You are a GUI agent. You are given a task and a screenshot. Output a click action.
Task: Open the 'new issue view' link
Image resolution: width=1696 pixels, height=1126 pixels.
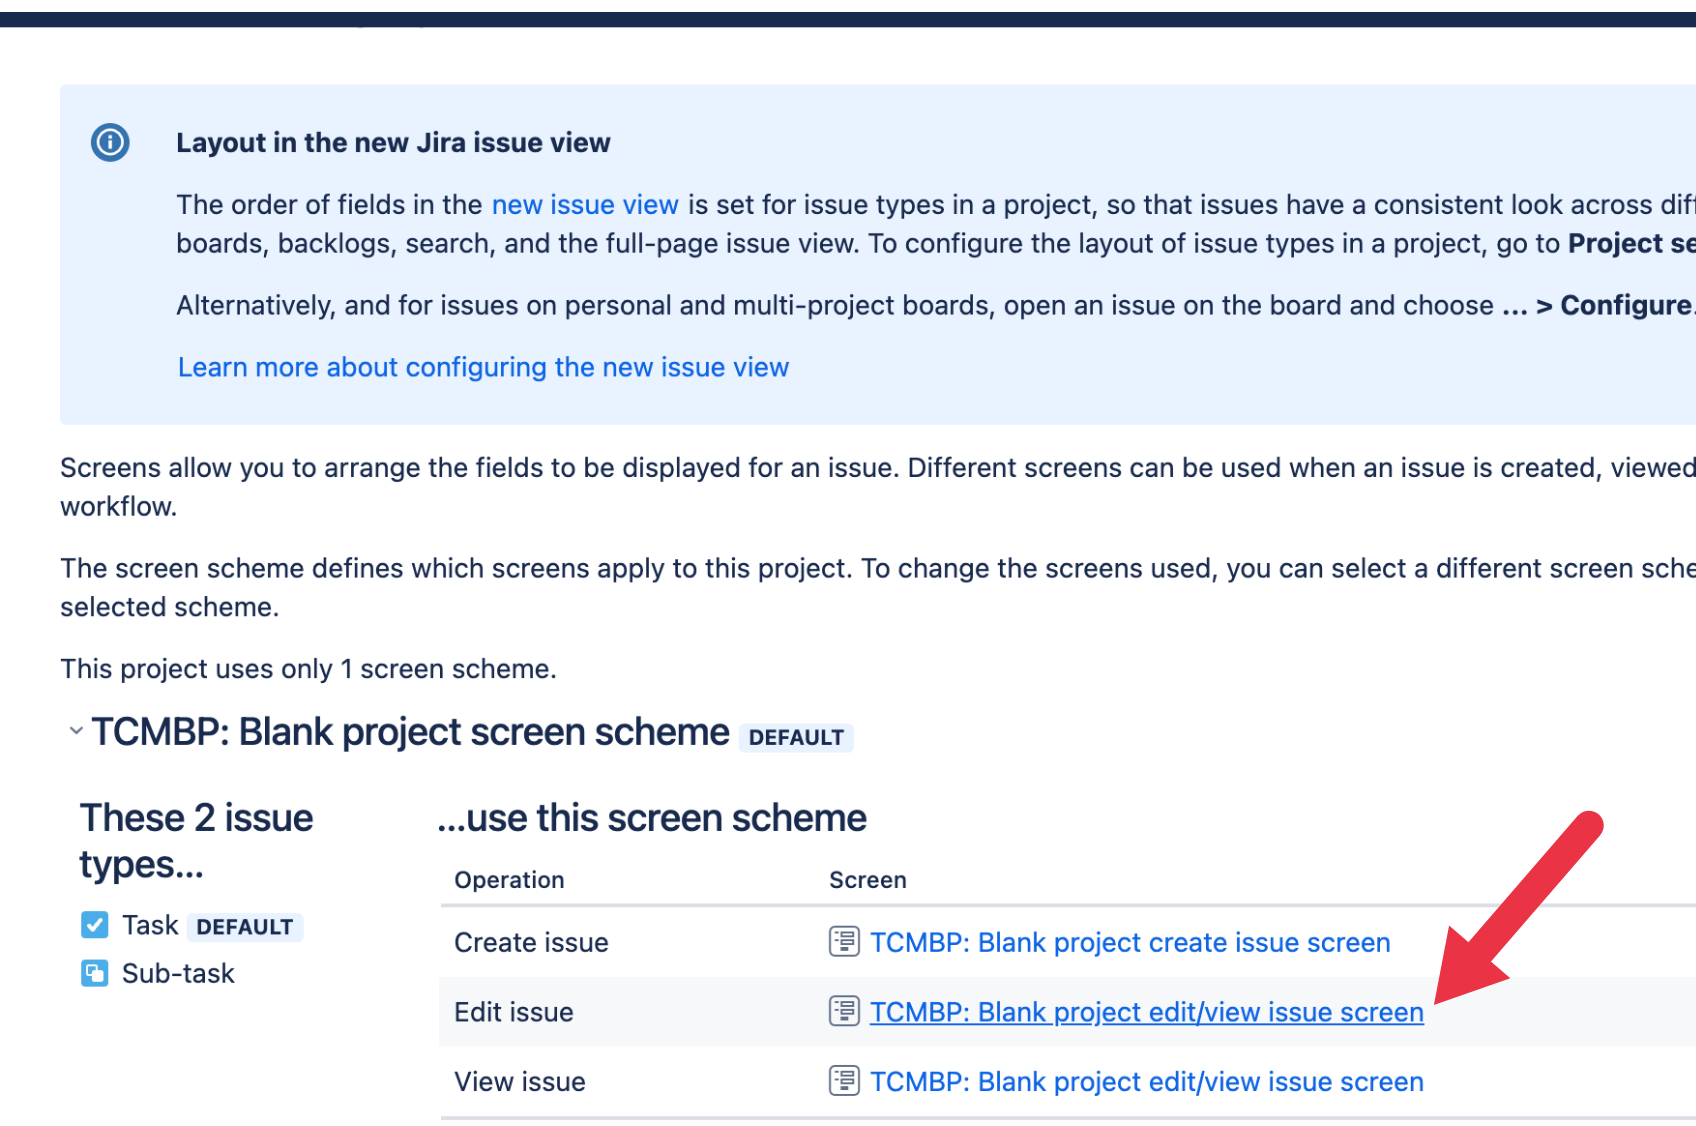tap(585, 205)
